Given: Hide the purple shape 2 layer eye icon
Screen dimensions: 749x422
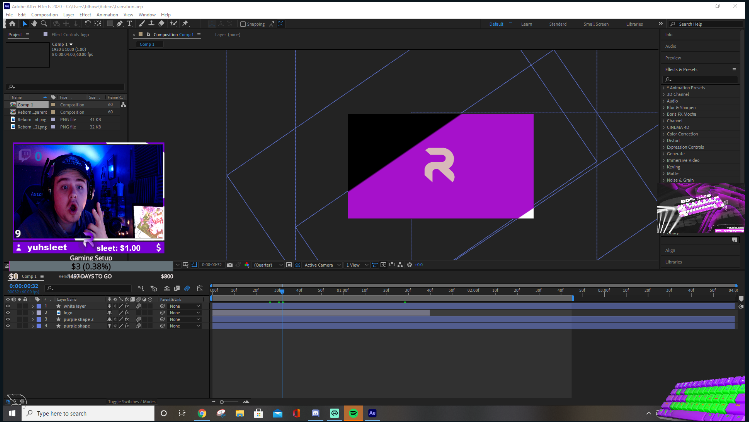Looking at the screenshot, I should pos(8,319).
